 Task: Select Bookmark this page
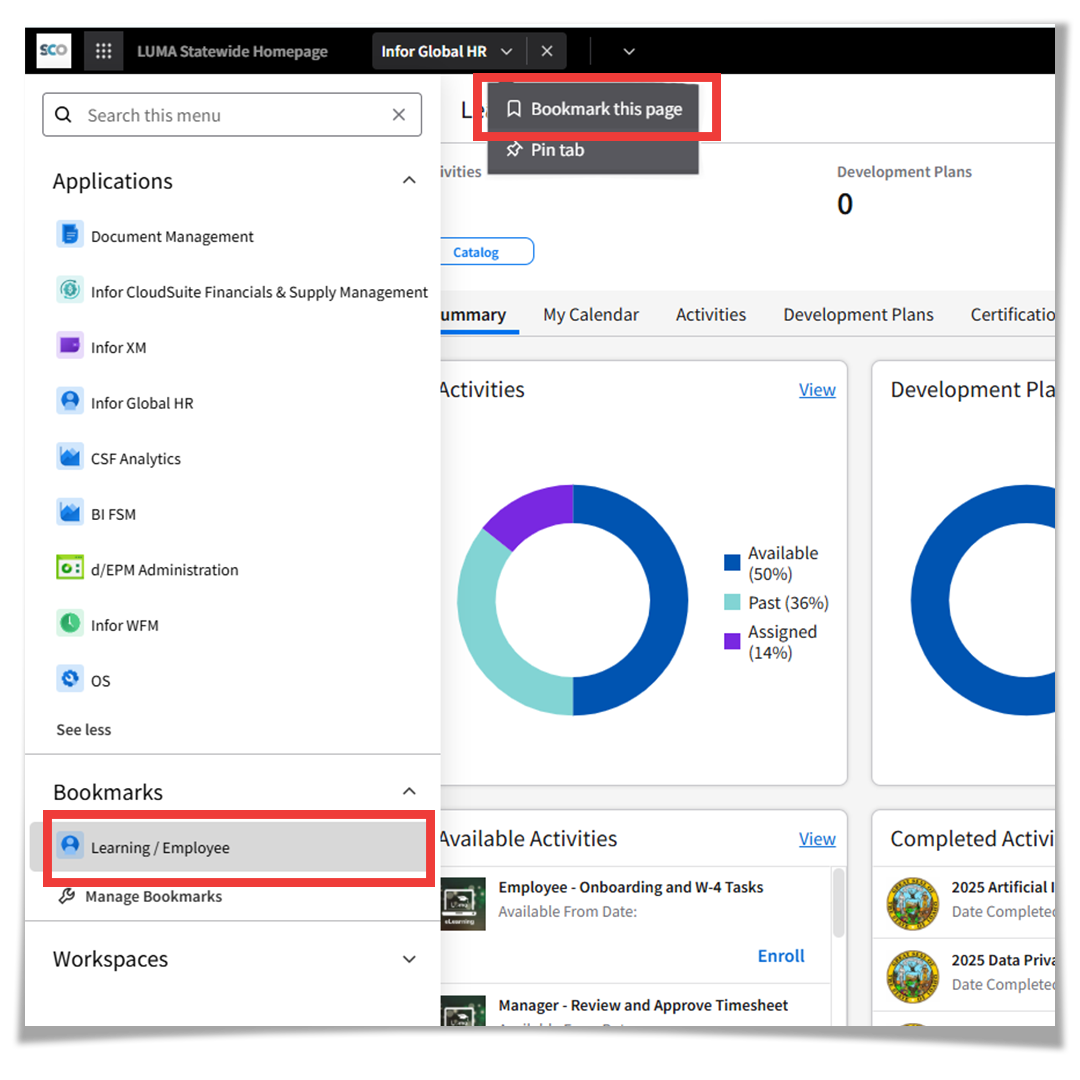tap(593, 109)
